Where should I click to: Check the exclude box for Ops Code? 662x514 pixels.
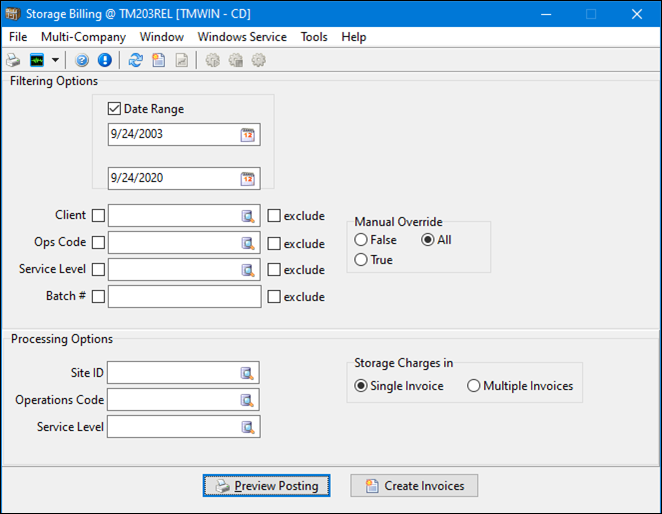click(274, 243)
